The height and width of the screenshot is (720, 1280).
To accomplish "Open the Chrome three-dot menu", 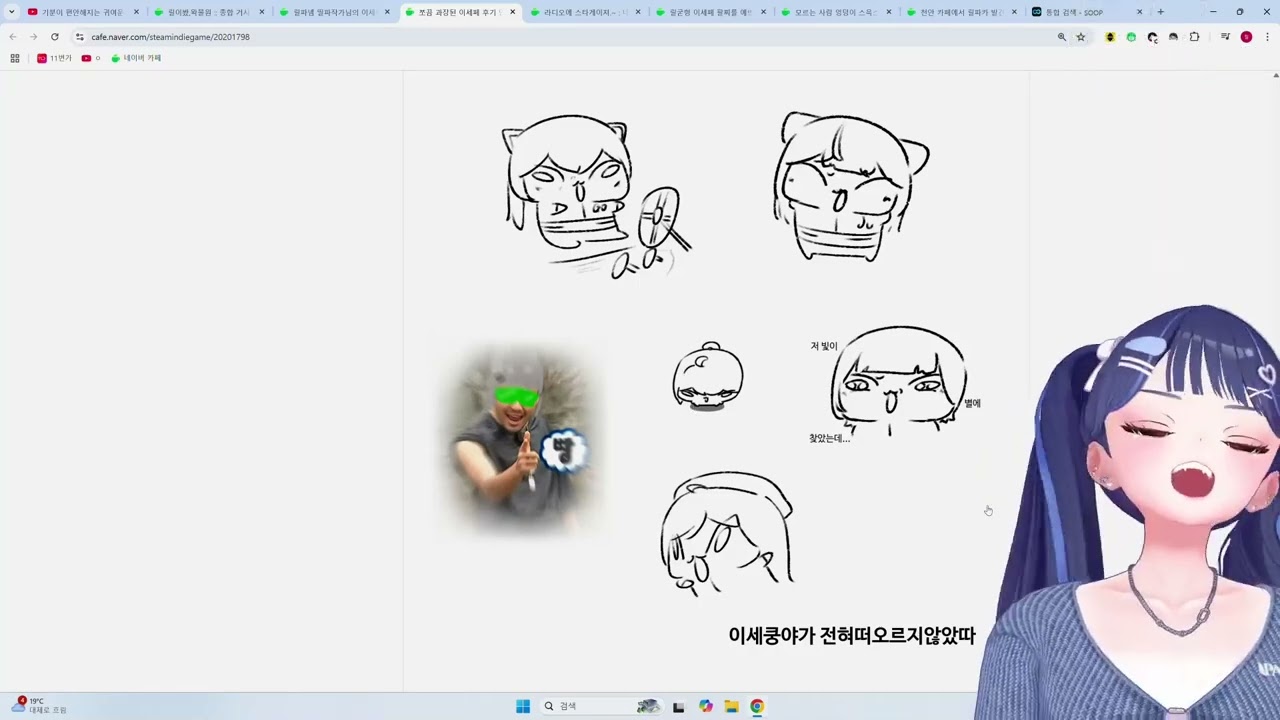I will click(x=1267, y=37).
